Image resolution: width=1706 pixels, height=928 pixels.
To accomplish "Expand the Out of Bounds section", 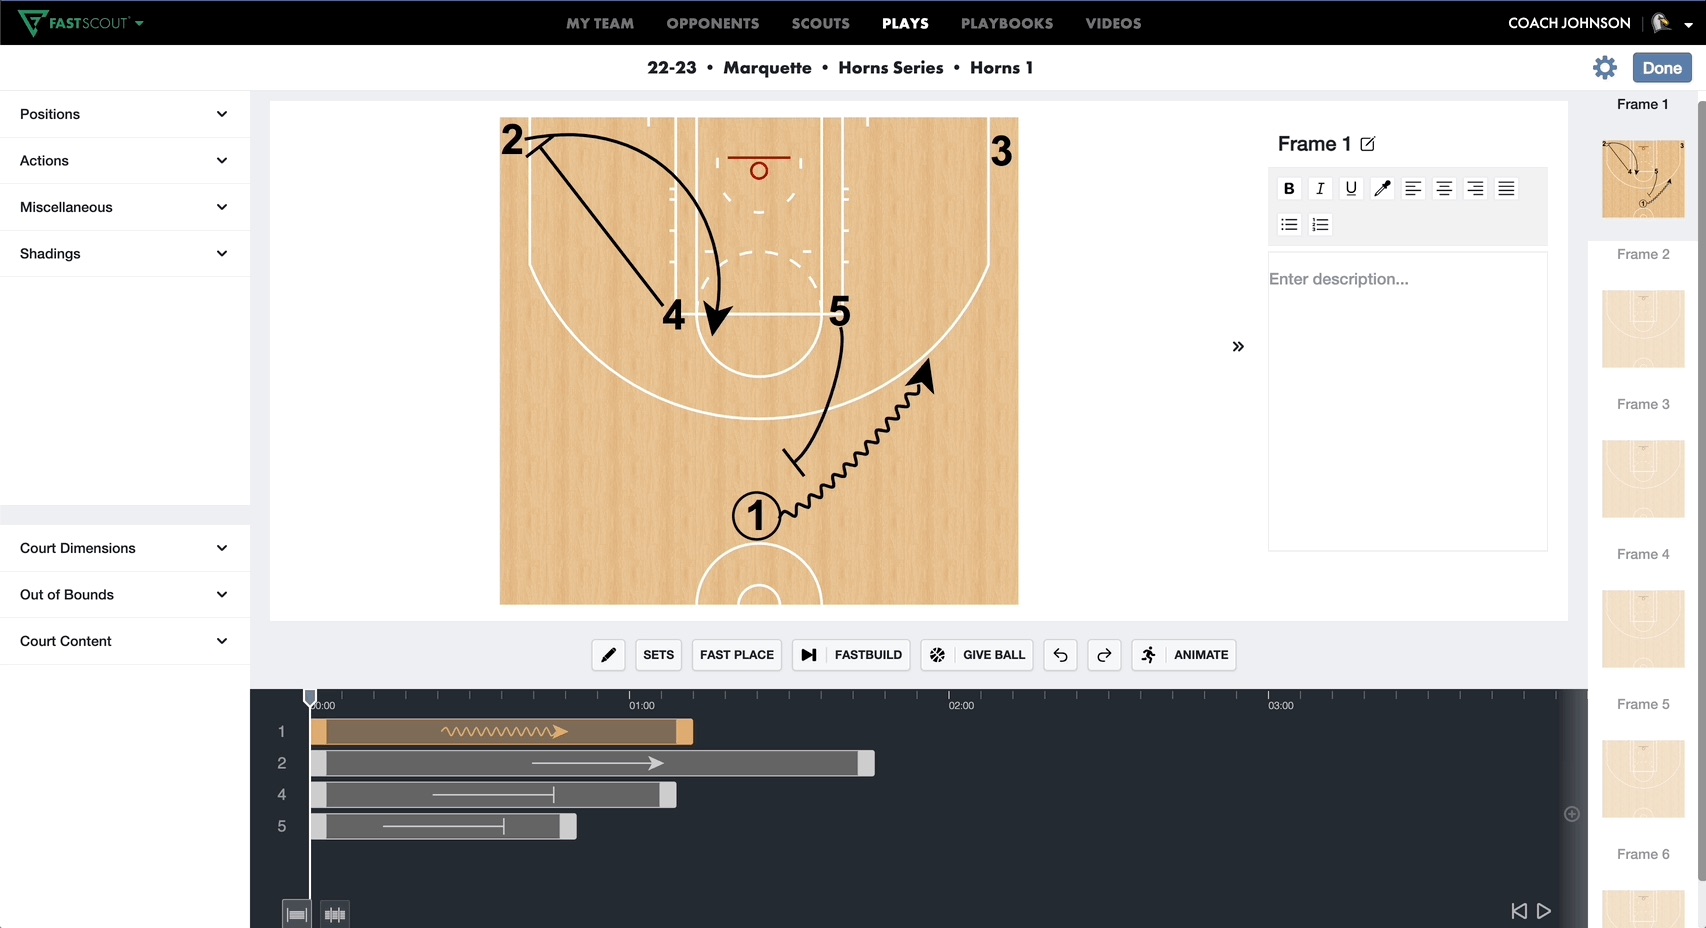I will pyautogui.click(x=125, y=594).
